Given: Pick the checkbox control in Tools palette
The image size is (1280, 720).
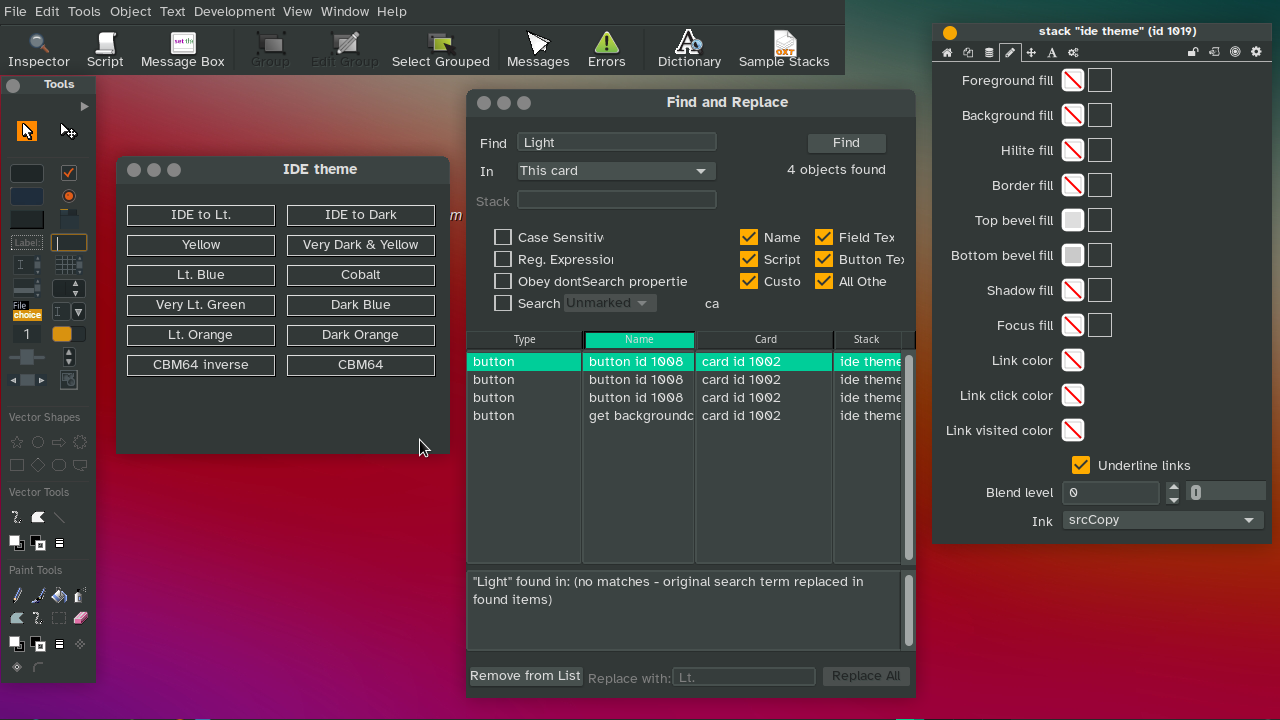Looking at the screenshot, I should click(69, 173).
